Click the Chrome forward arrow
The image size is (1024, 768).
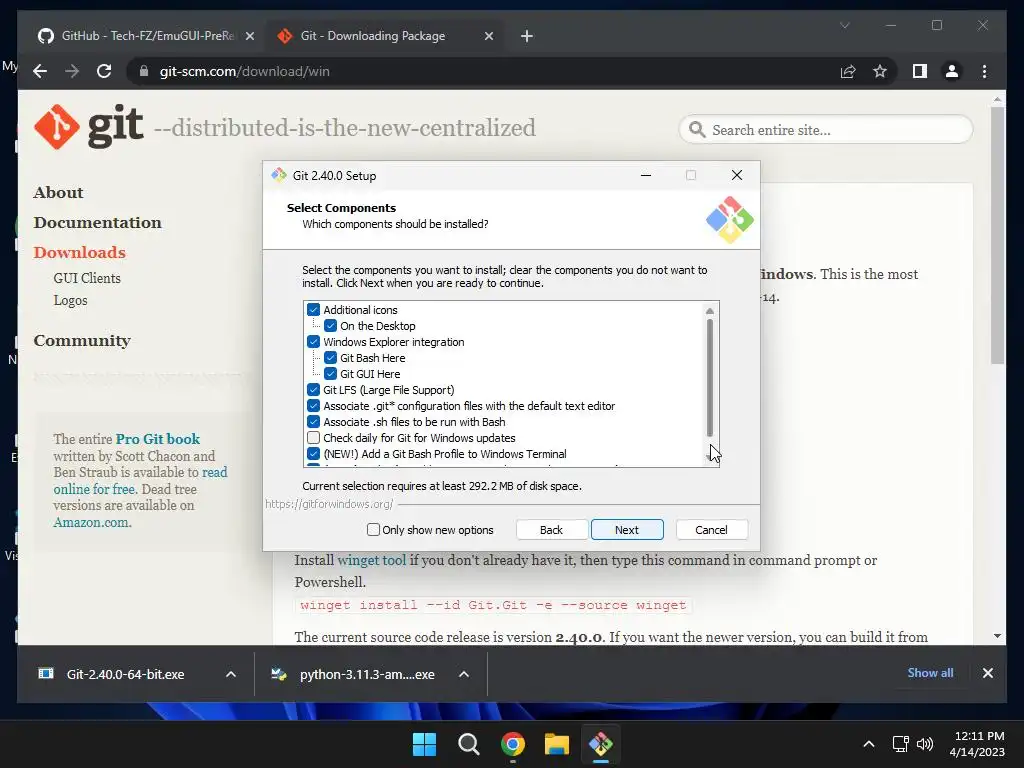72,71
